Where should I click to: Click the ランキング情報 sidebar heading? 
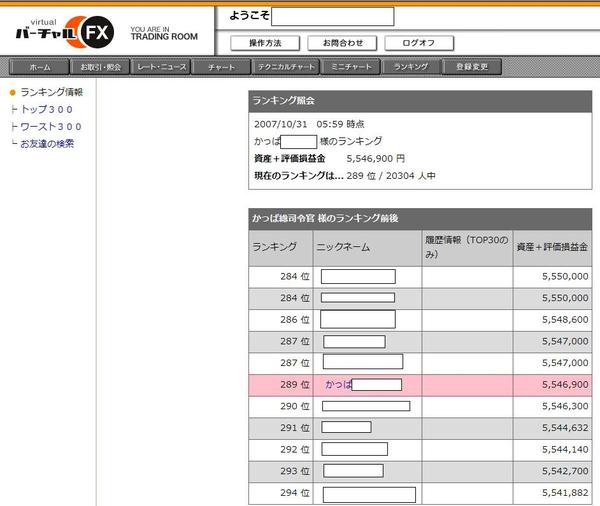[51, 92]
